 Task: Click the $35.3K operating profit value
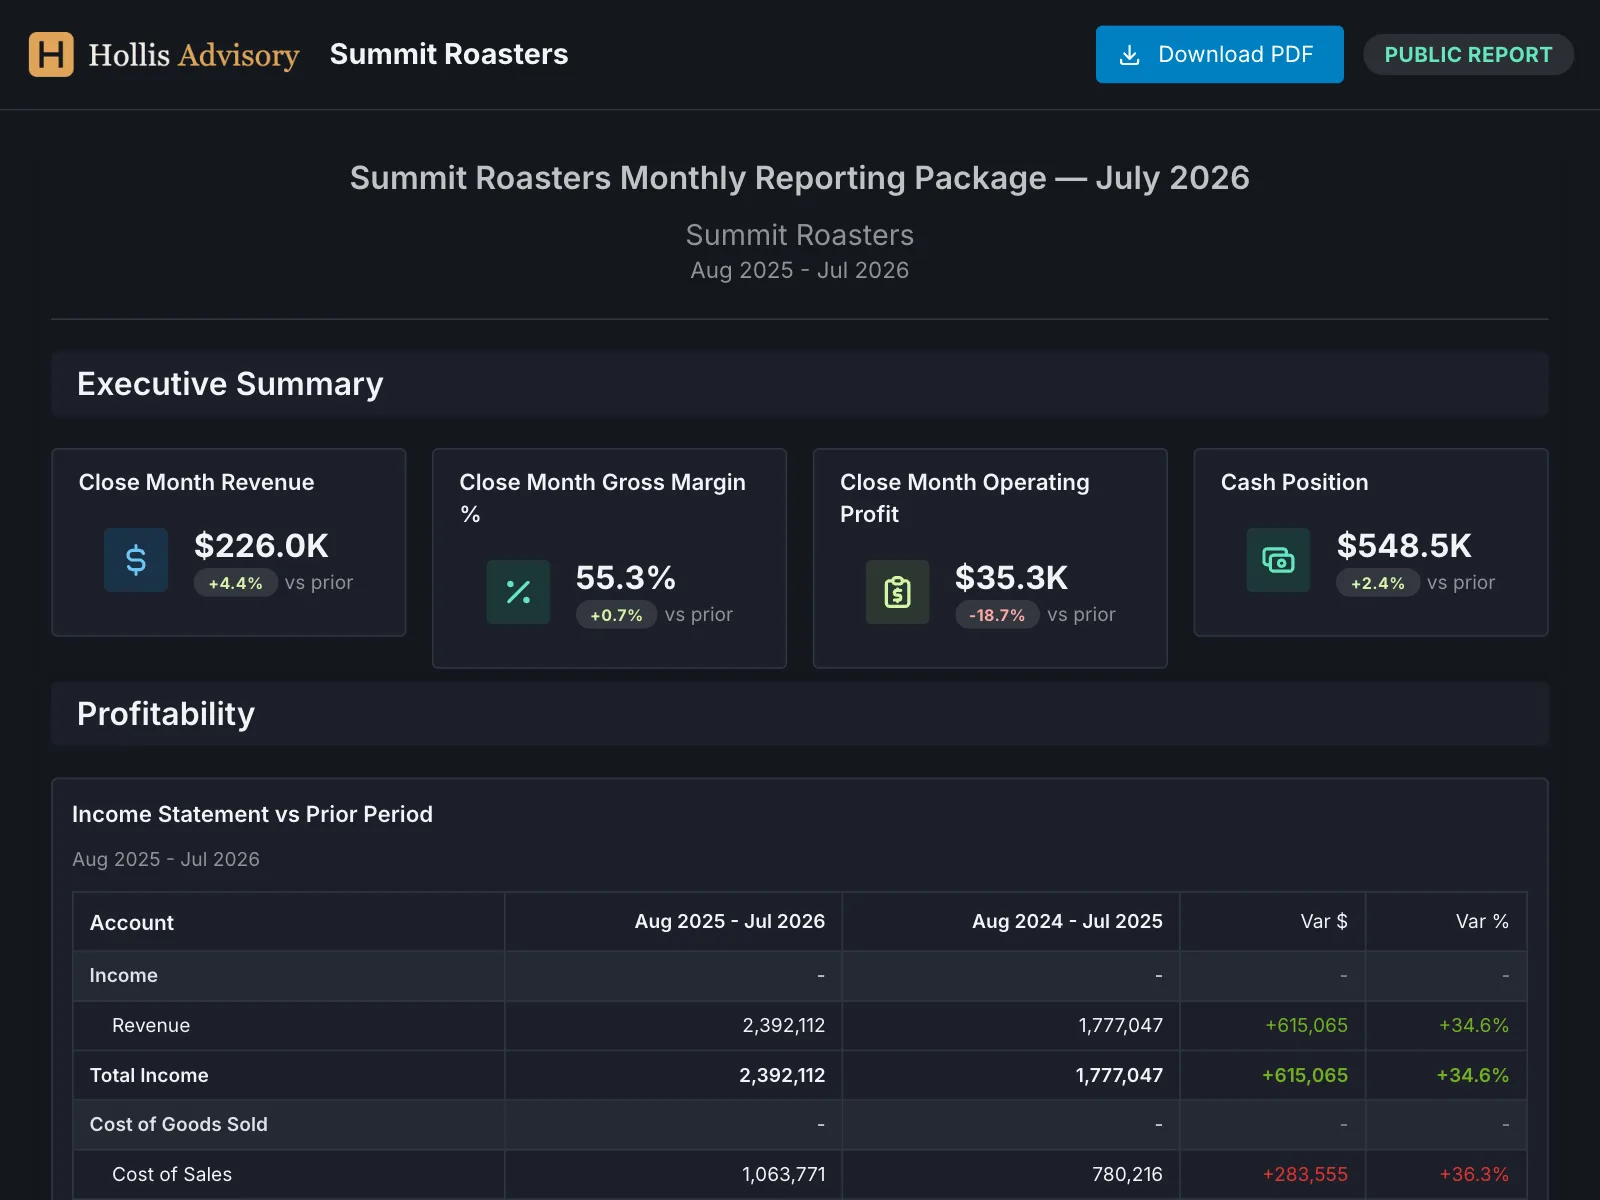click(x=1011, y=578)
